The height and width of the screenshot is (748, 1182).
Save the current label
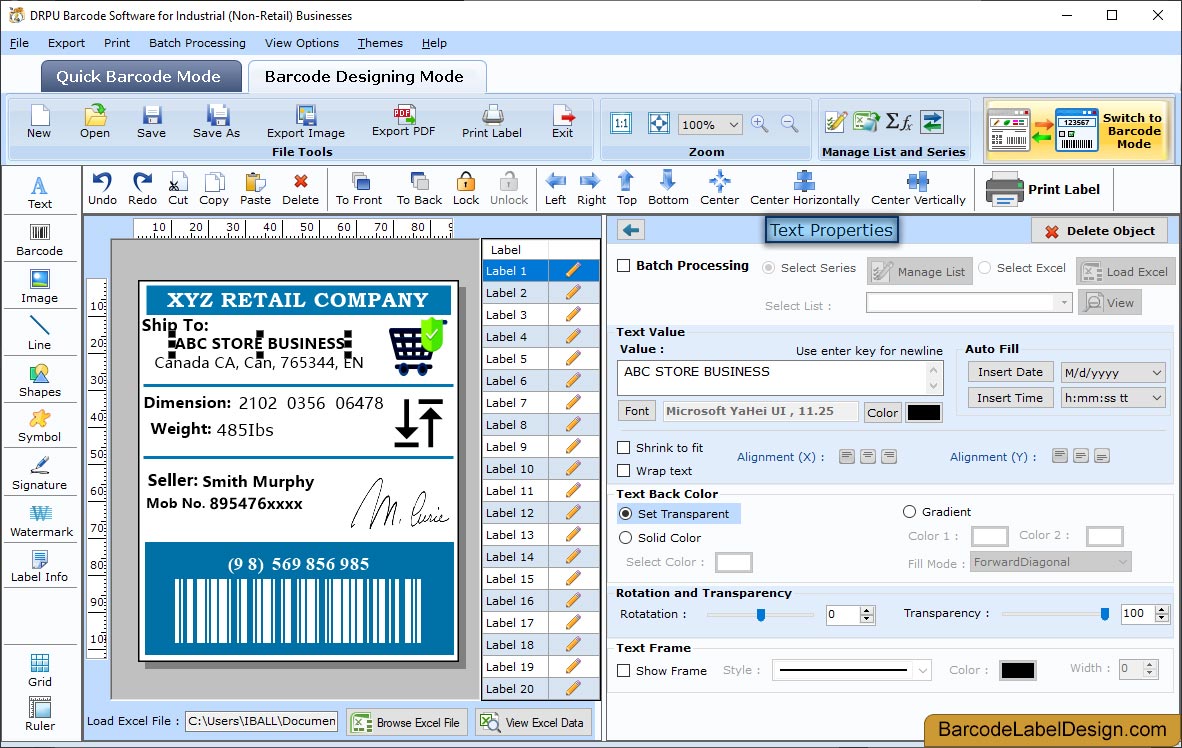tap(152, 121)
